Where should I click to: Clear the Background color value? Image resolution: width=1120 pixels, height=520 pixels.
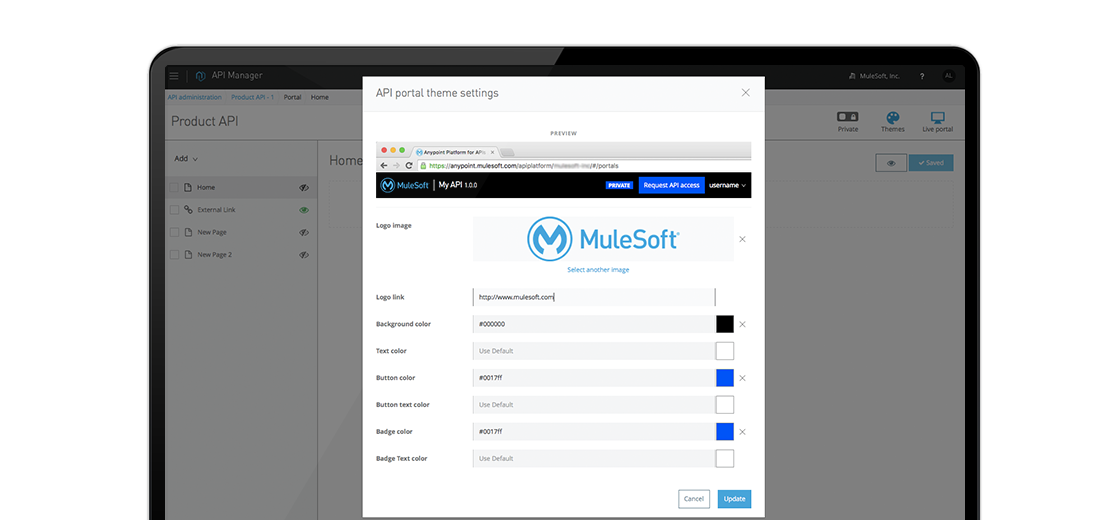click(x=742, y=324)
